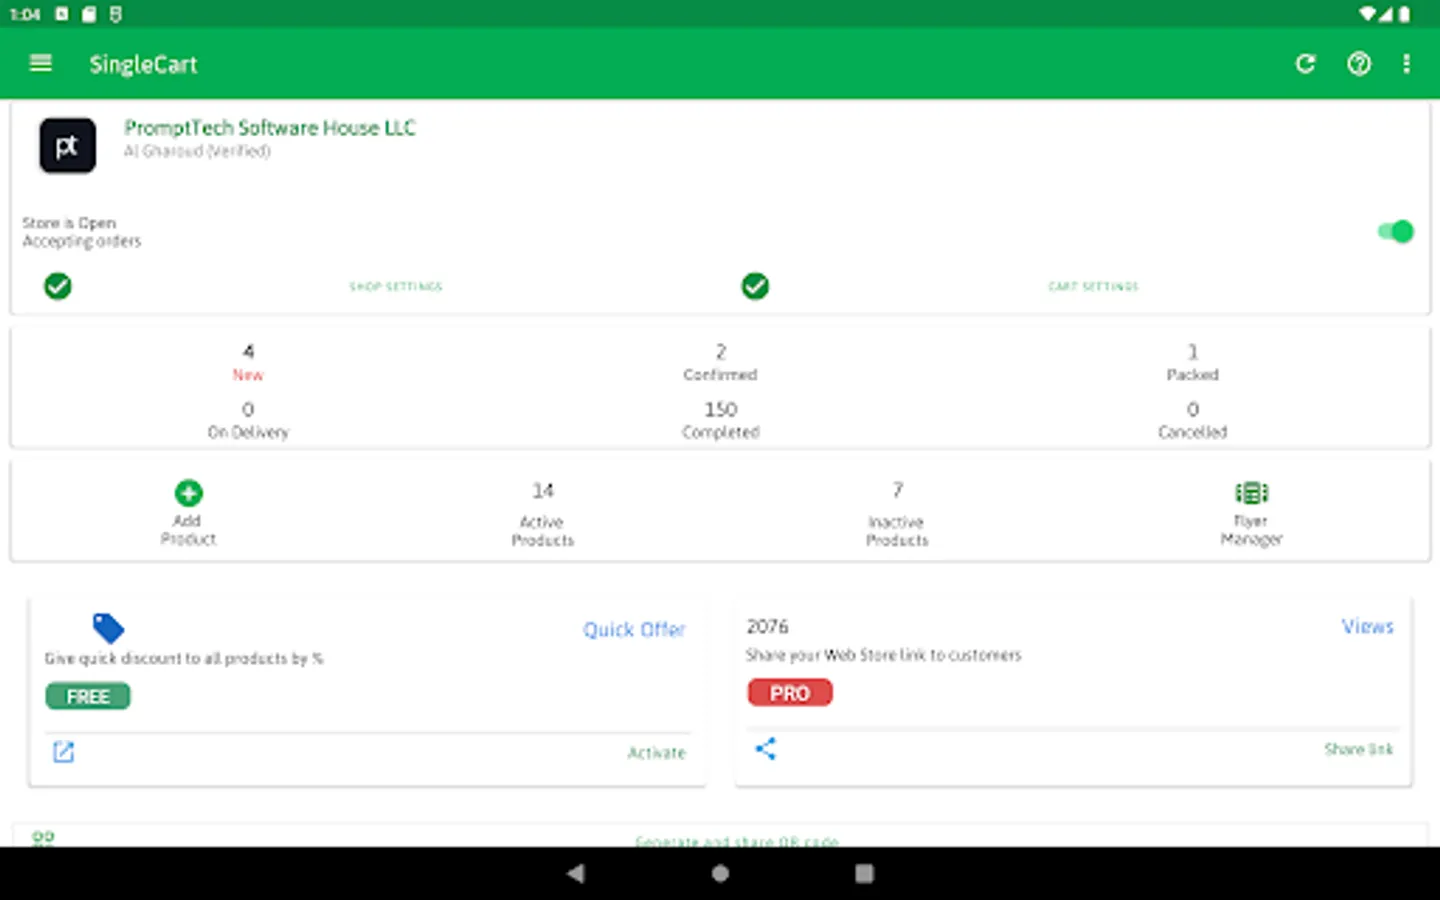The image size is (1440, 900).
Task: Tap the Quick Offer tag icon
Action: click(108, 628)
